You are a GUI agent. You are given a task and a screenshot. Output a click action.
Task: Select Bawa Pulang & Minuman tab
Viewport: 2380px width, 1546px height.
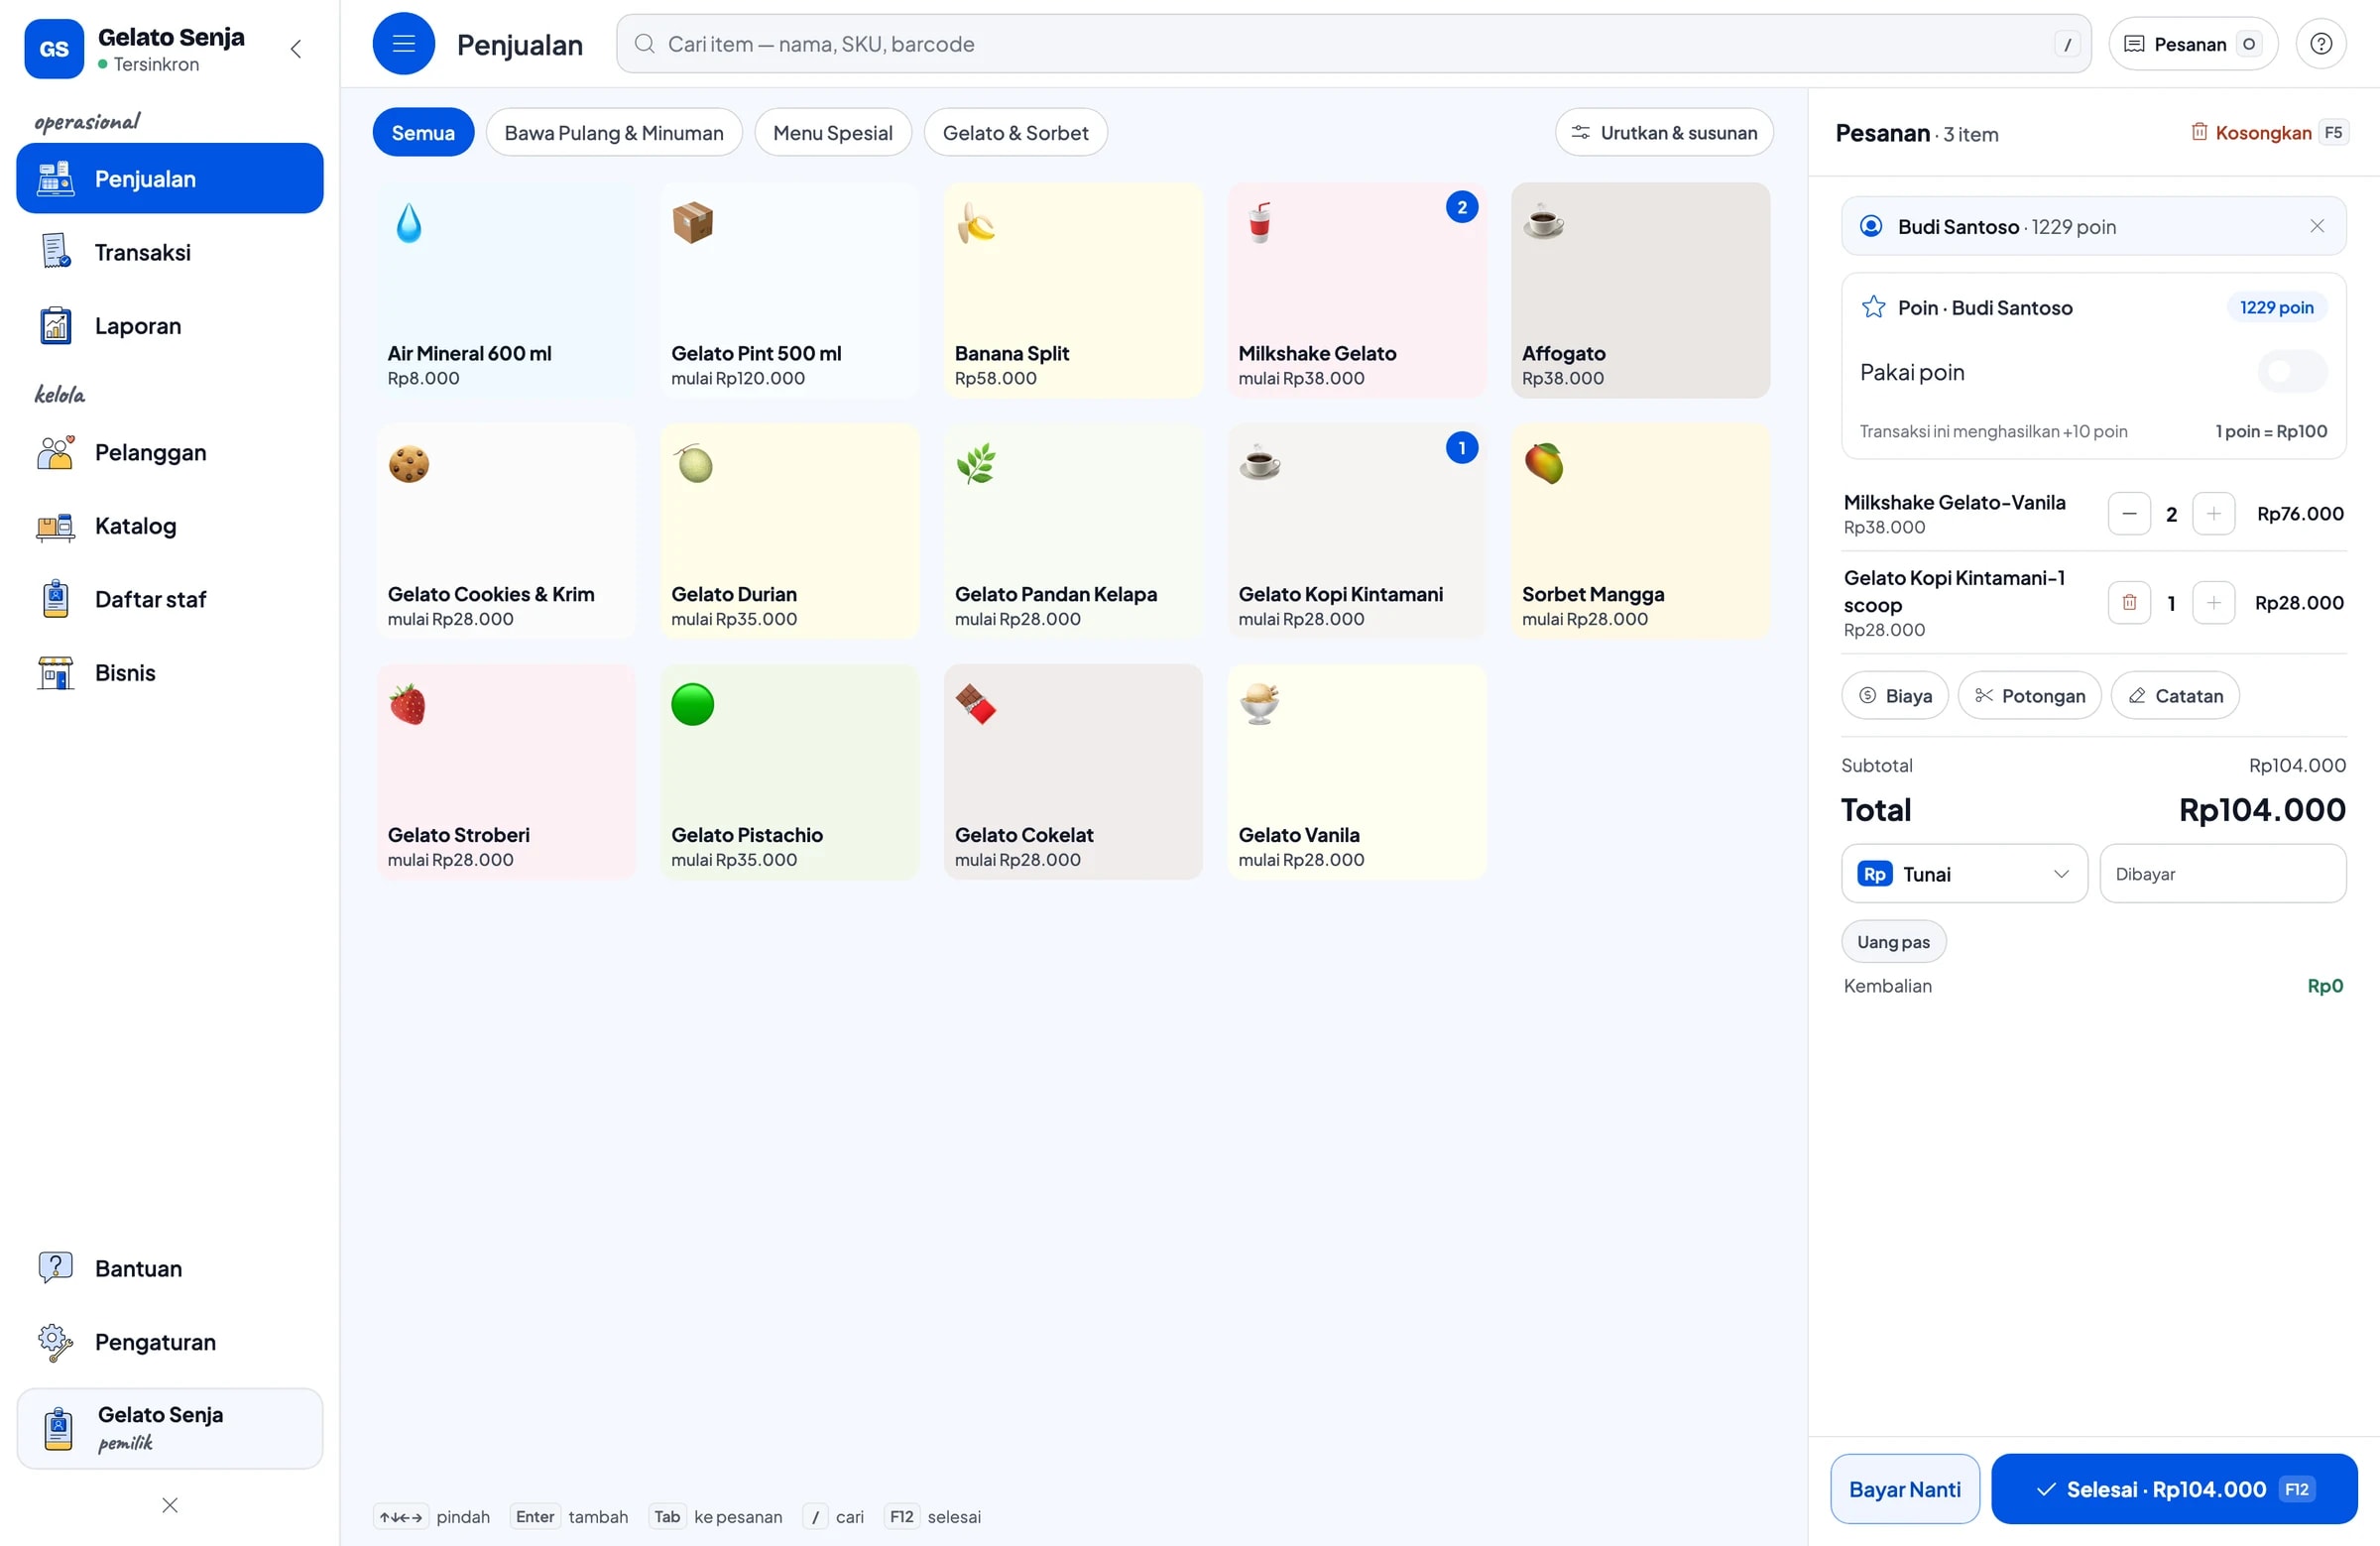[x=614, y=133]
